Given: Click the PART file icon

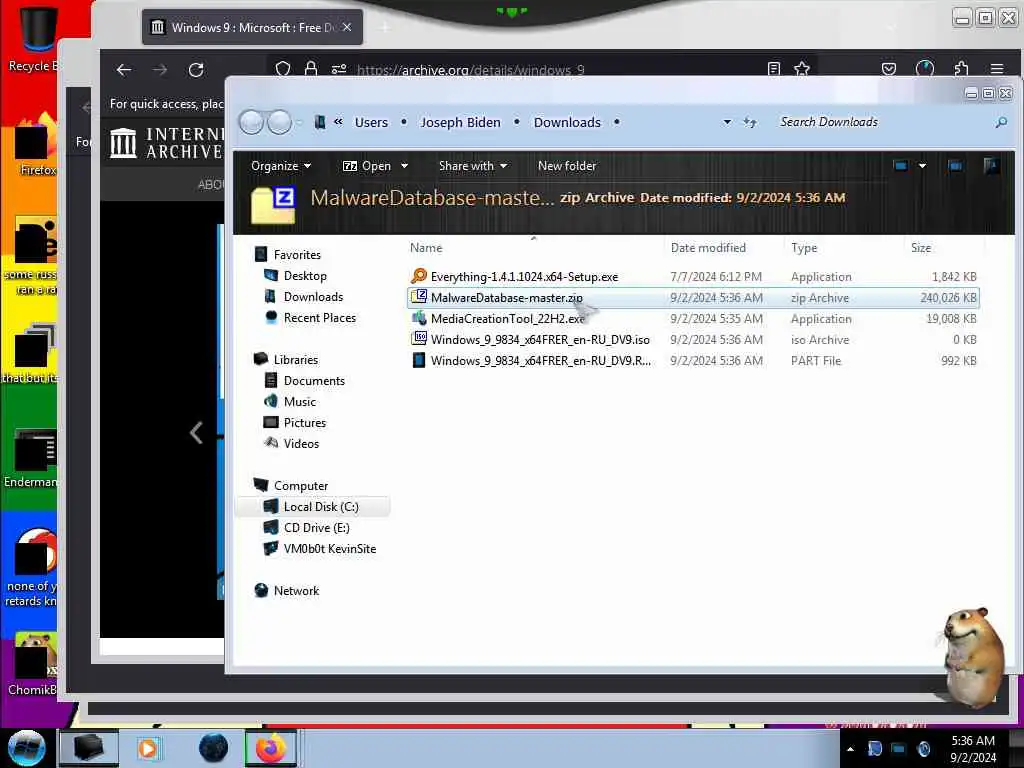Looking at the screenshot, I should tap(419, 360).
